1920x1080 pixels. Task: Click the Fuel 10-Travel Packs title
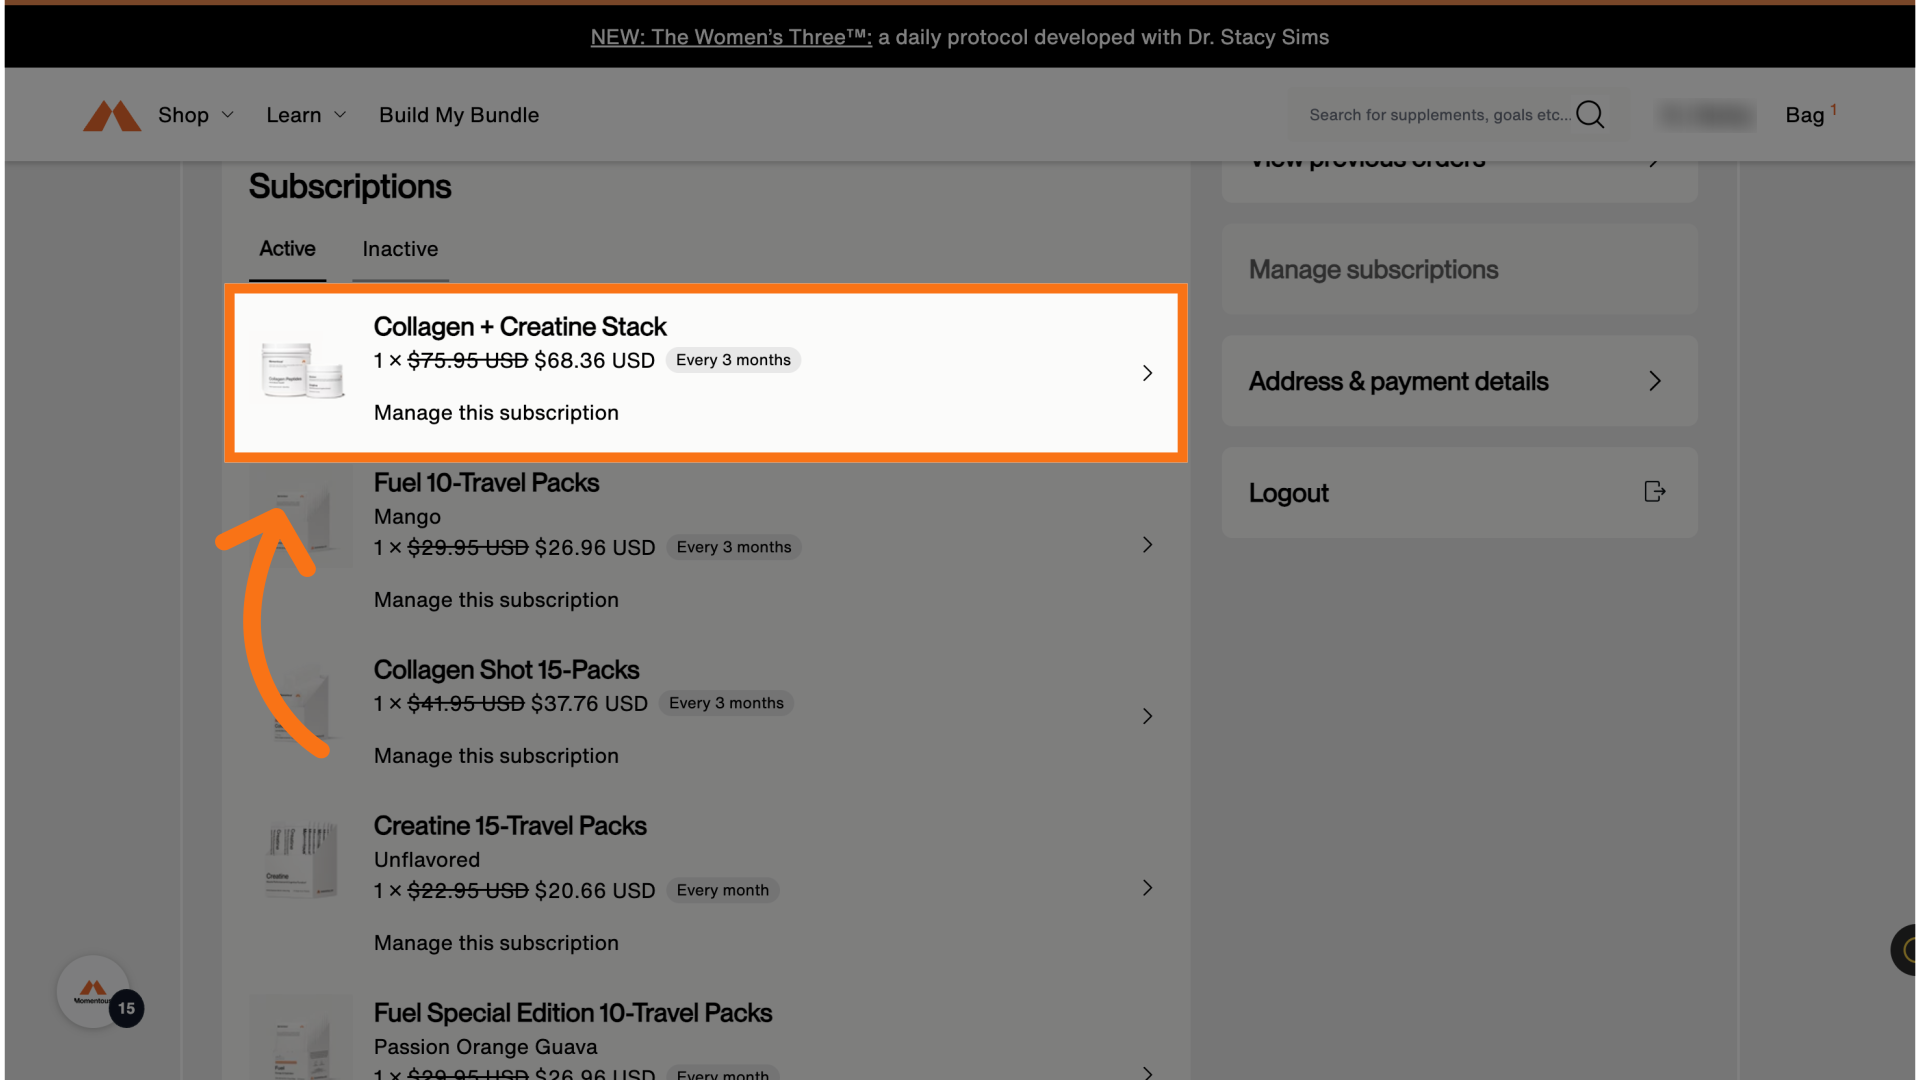coord(486,483)
